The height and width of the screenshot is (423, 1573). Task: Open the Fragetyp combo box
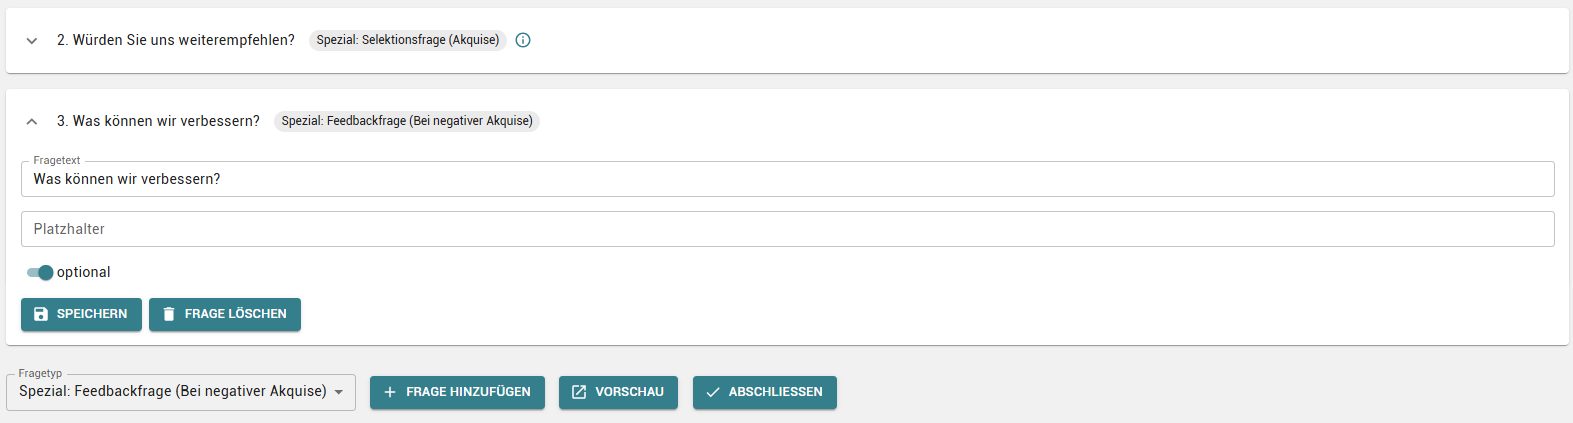click(173, 392)
